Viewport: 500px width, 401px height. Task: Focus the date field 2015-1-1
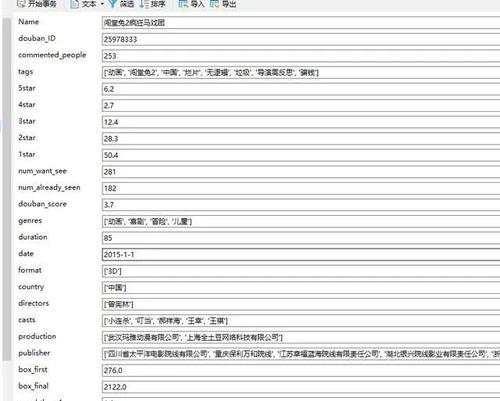[x=301, y=255]
